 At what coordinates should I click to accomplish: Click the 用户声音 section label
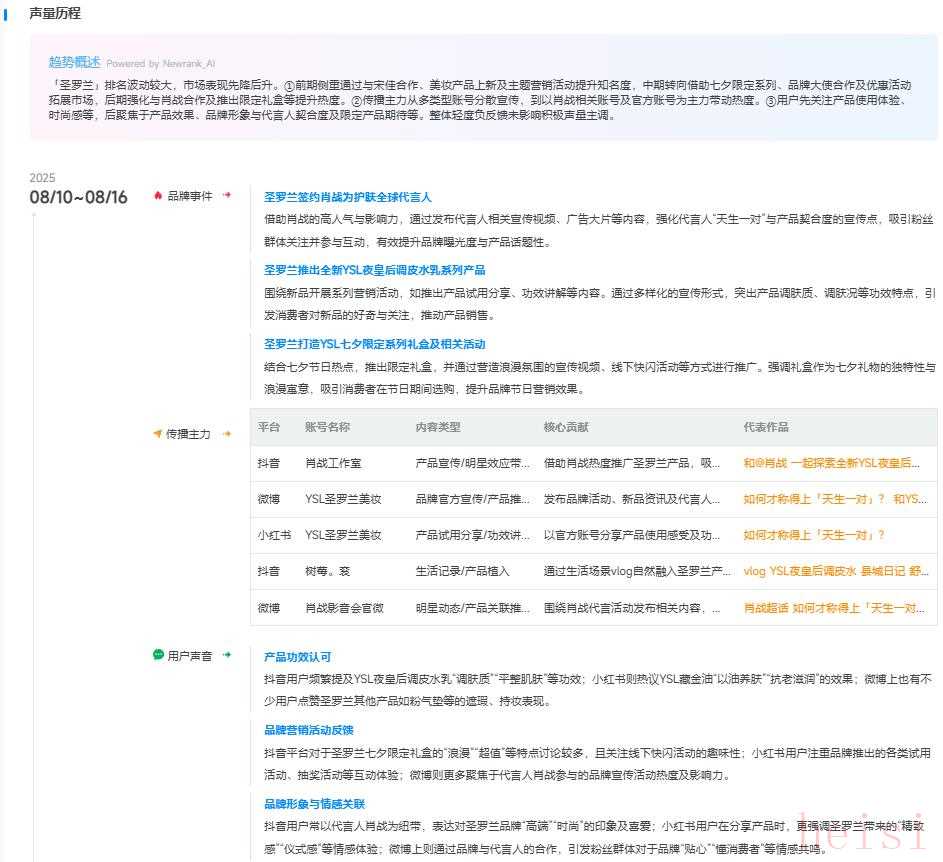(189, 656)
